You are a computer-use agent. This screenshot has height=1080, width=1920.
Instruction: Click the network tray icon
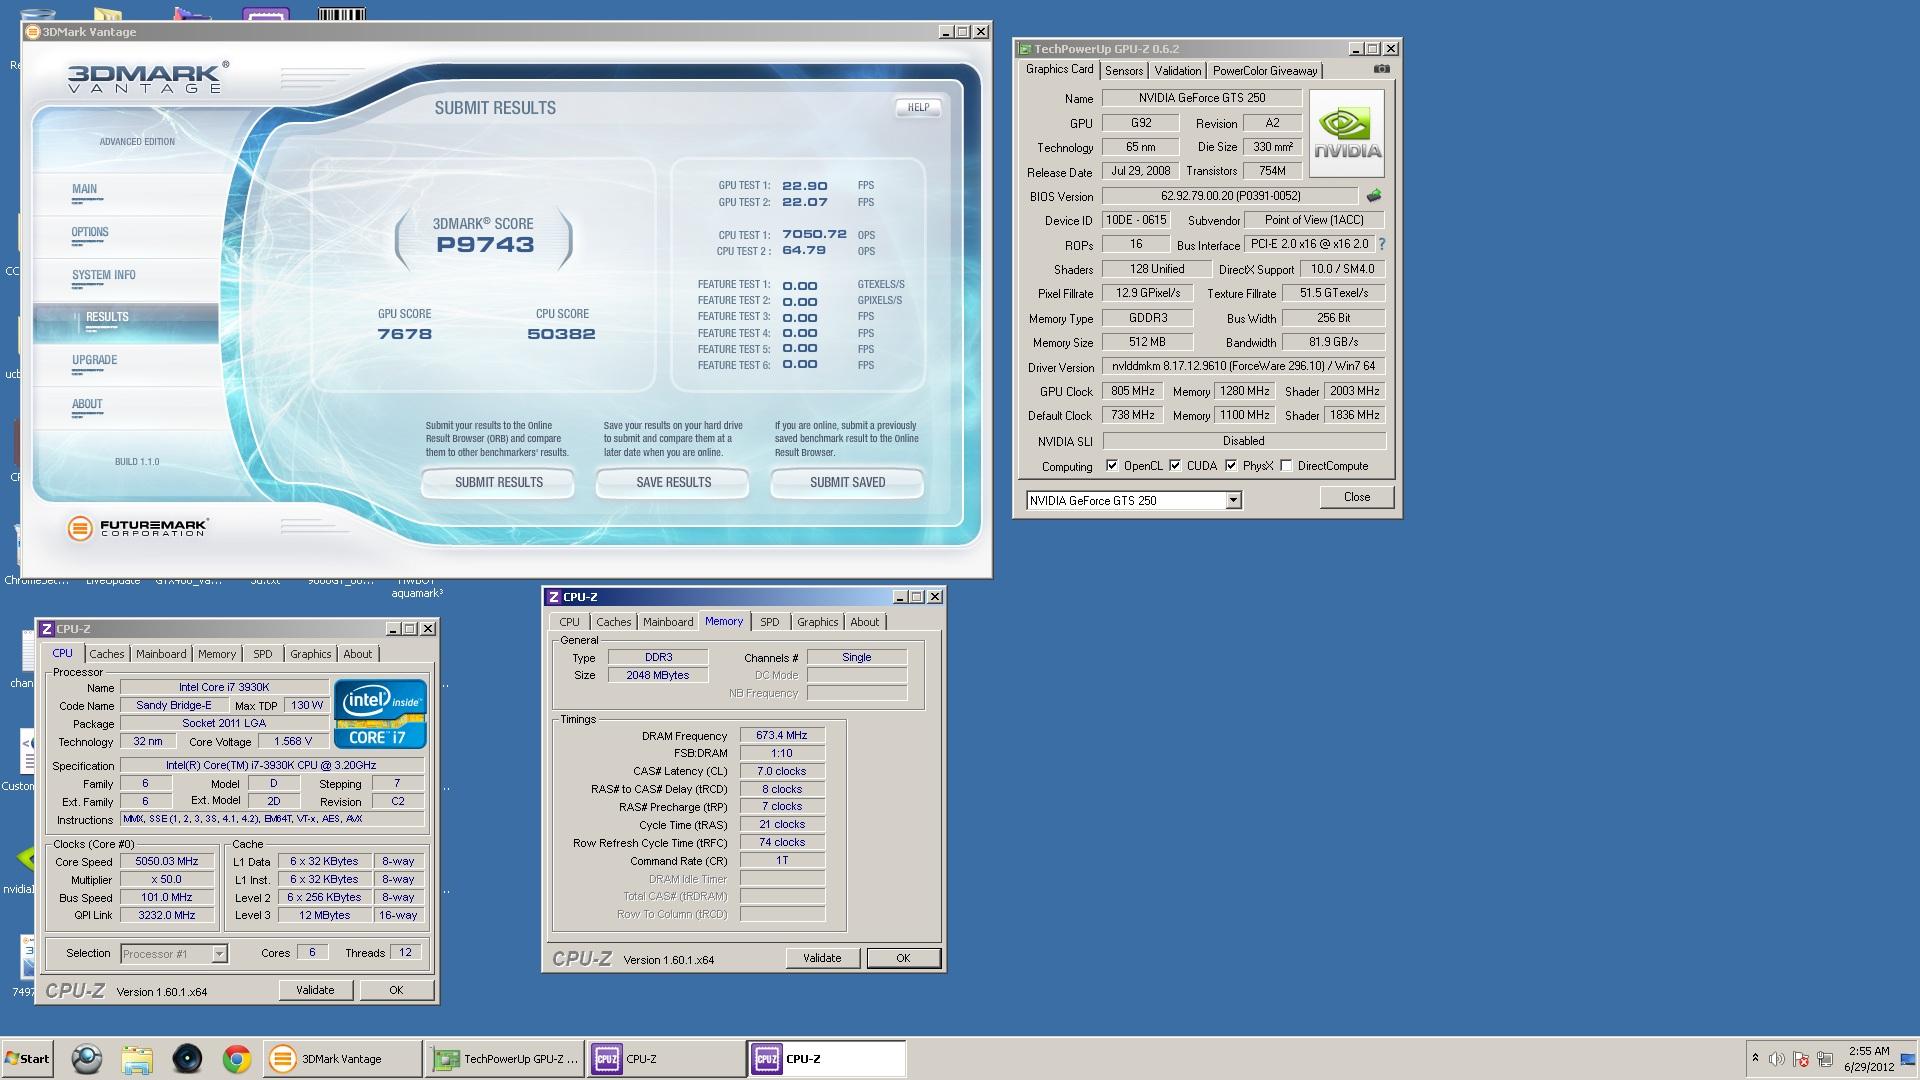point(1825,1059)
